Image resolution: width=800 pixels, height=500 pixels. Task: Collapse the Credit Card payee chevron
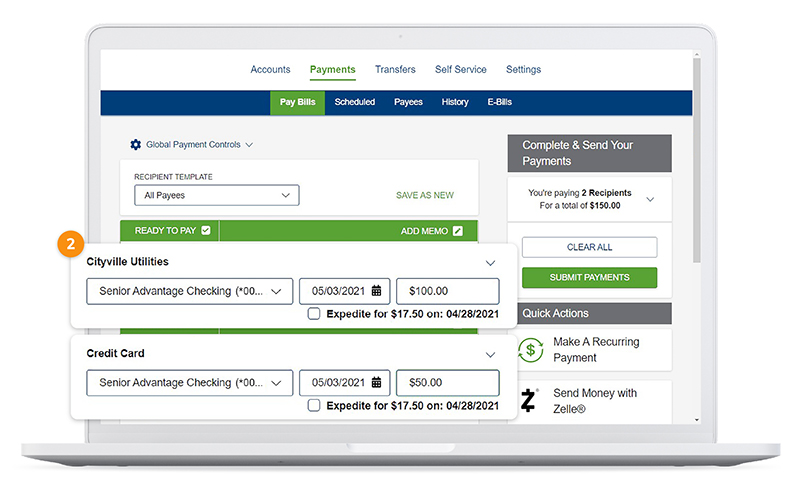click(x=490, y=355)
